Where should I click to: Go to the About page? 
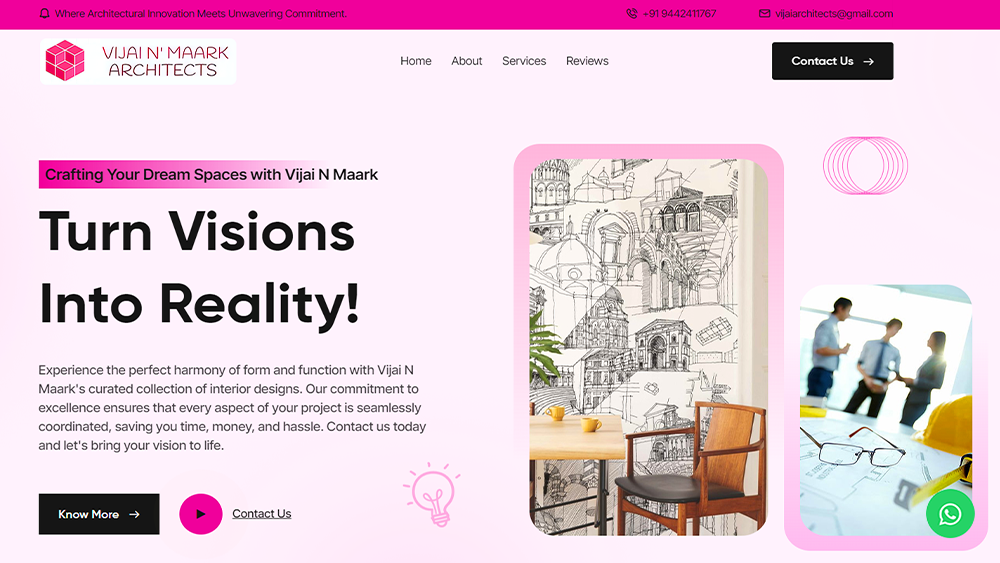(467, 61)
